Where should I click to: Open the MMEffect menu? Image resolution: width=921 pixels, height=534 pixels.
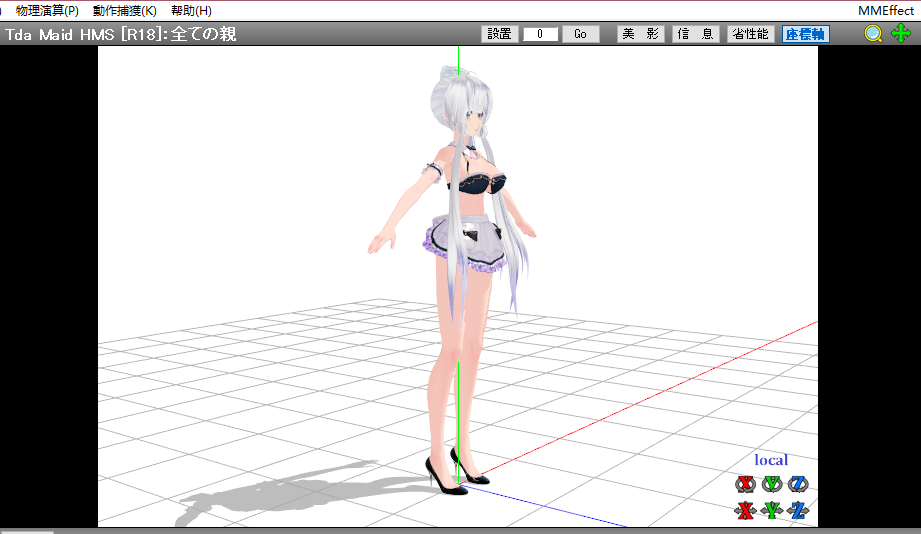885,10
